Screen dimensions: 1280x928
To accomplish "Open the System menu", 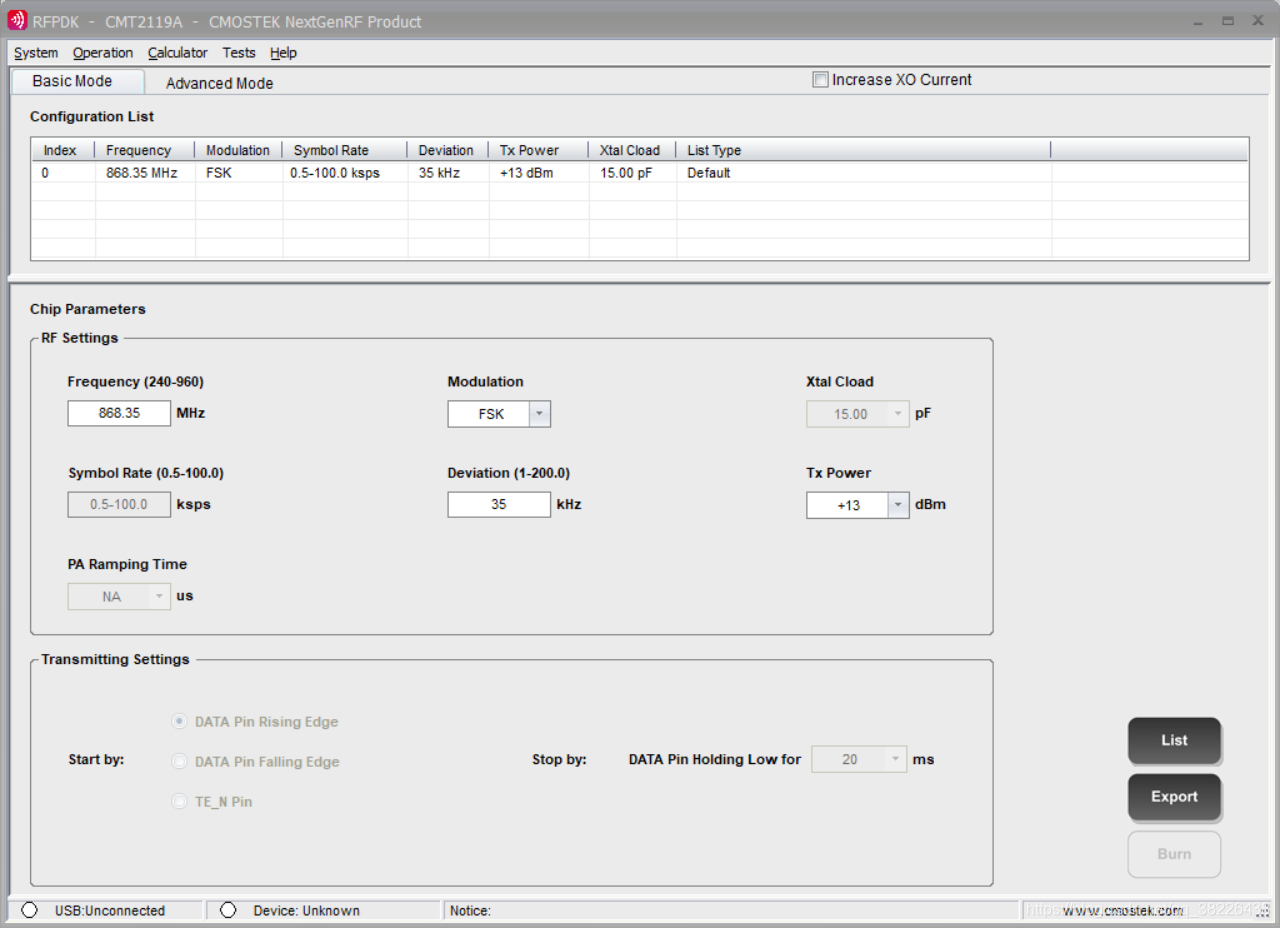I will click(x=36, y=53).
